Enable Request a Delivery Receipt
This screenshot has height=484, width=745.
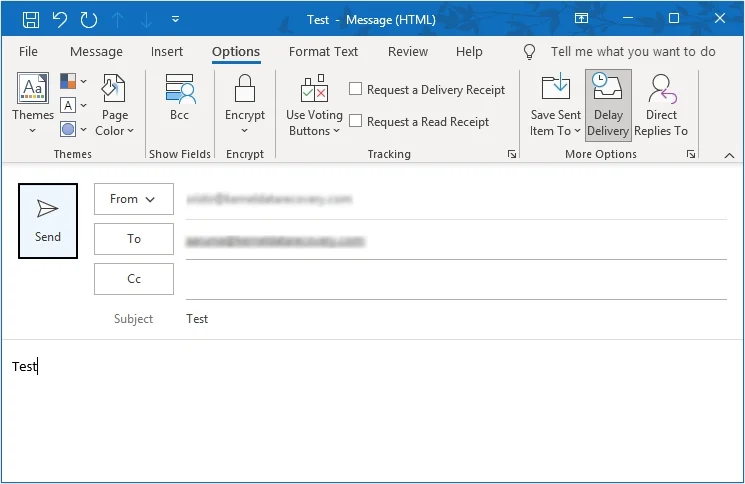tap(355, 89)
